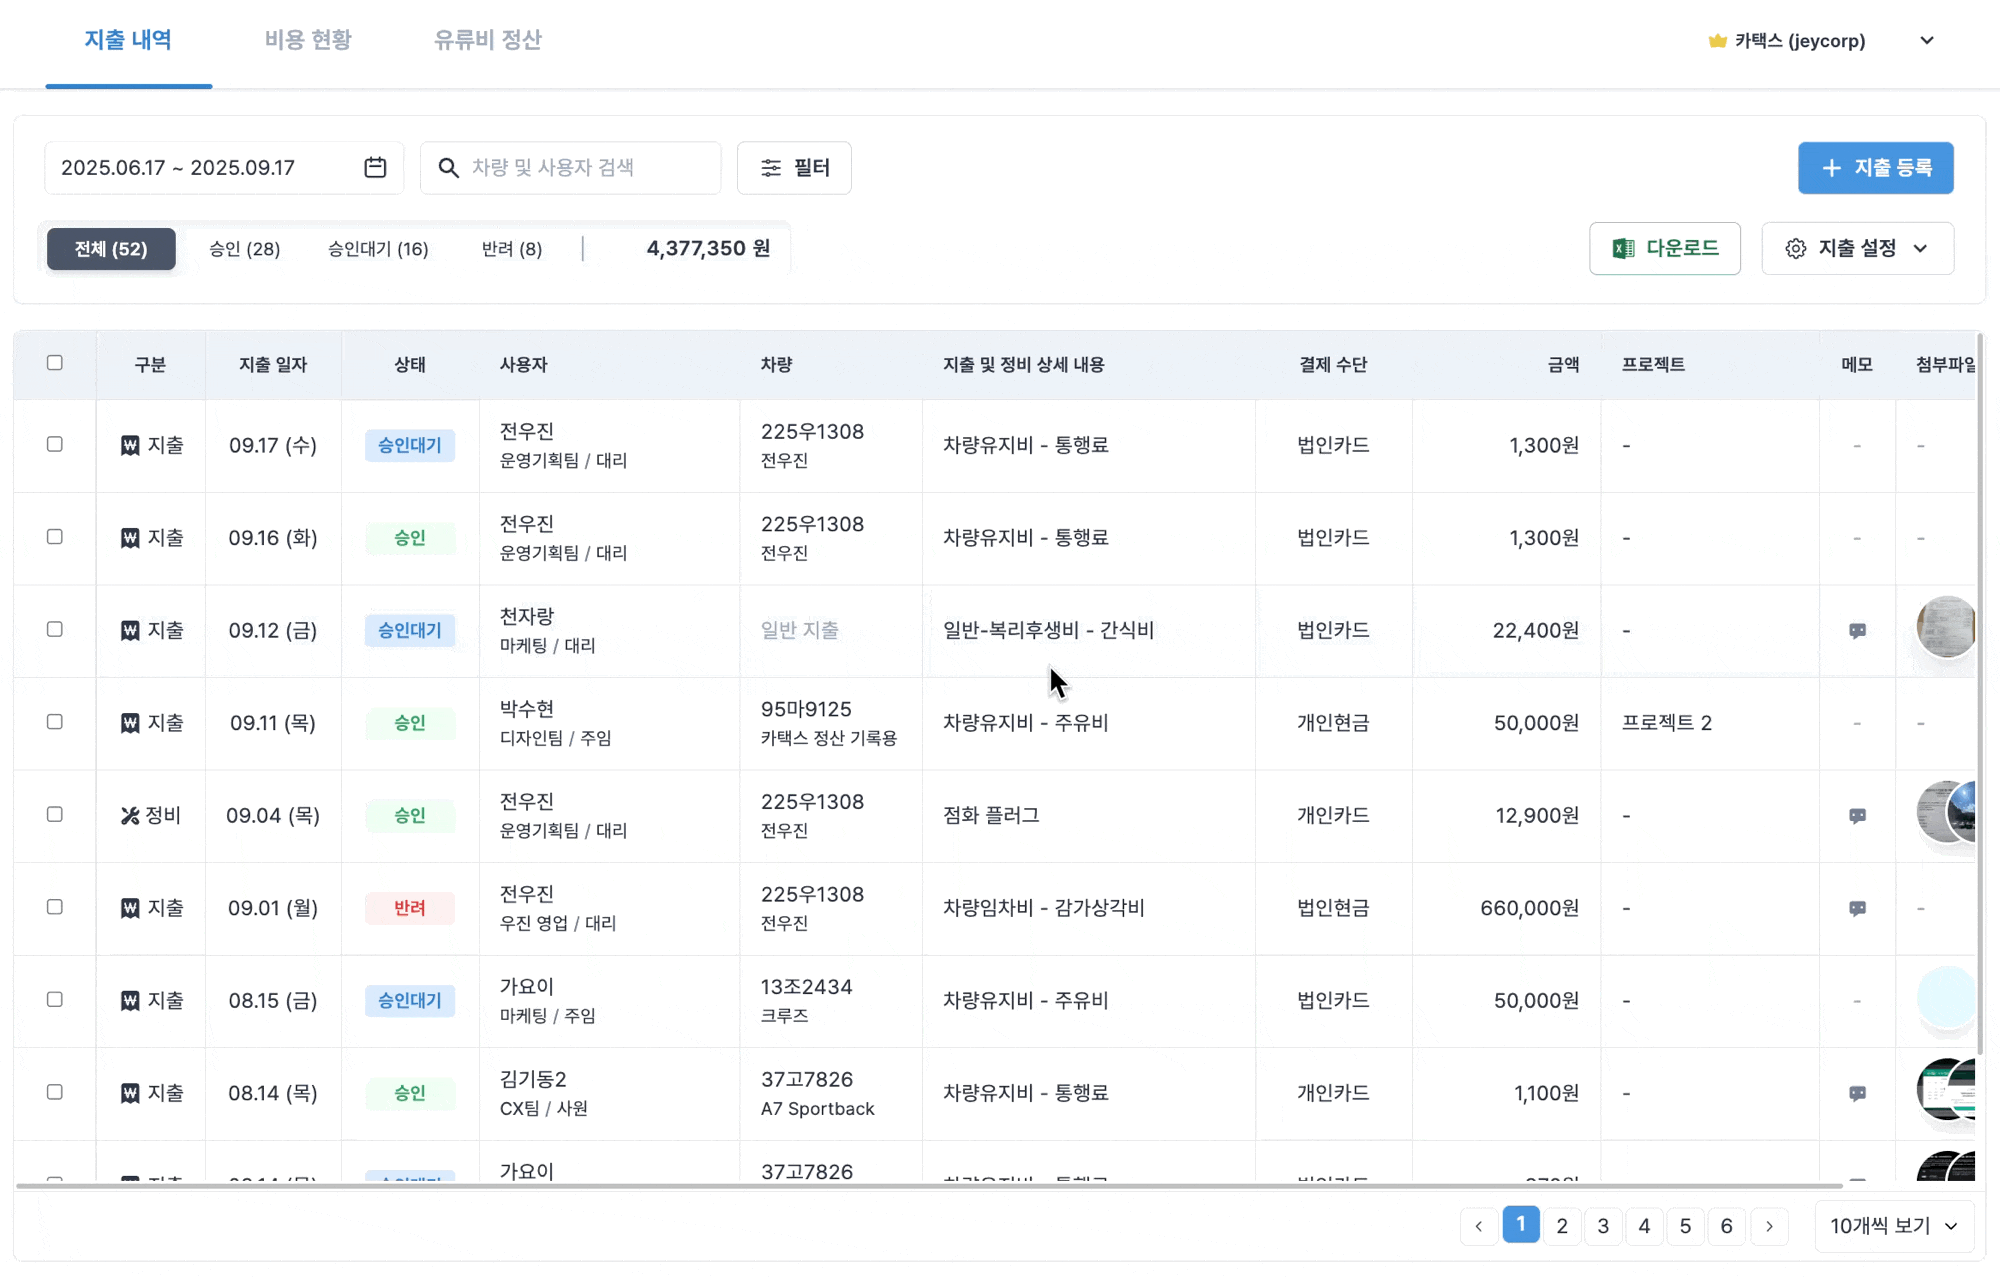
Task: Open memo icon for 간식비 row
Action: tap(1857, 631)
